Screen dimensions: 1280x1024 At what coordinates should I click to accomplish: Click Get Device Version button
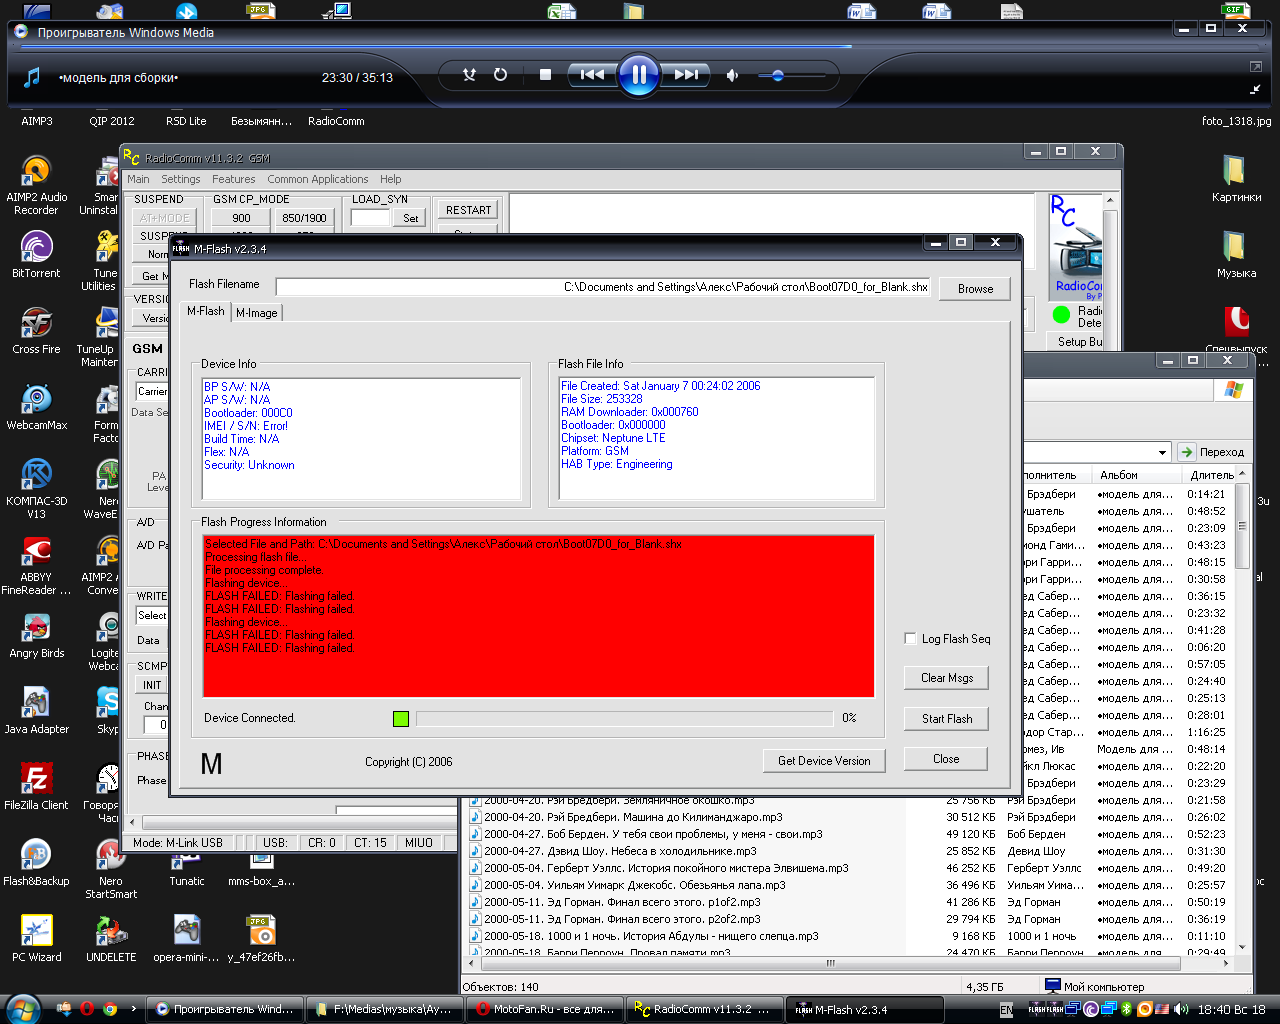pos(824,760)
